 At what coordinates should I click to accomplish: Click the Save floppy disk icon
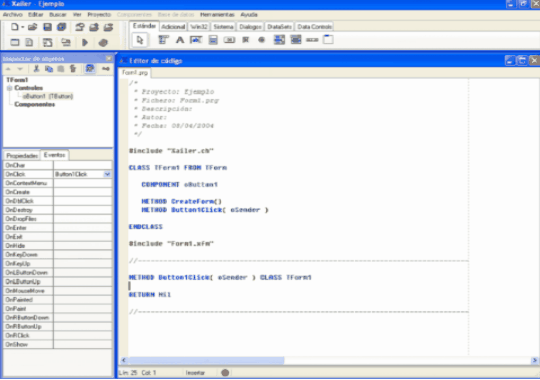(47, 27)
